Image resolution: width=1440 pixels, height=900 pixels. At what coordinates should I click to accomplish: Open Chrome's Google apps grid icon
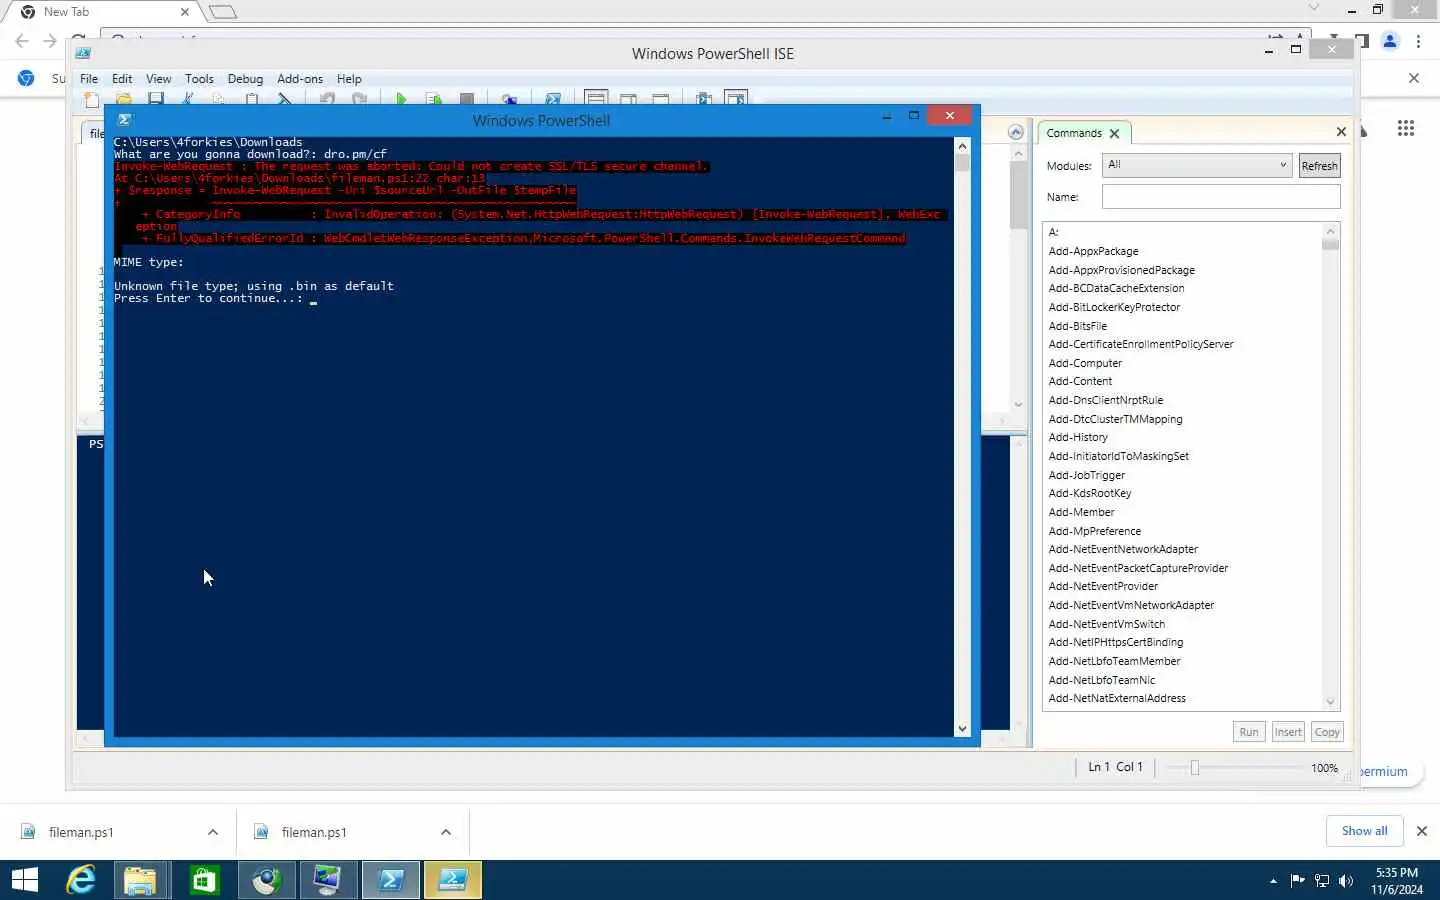click(1406, 128)
